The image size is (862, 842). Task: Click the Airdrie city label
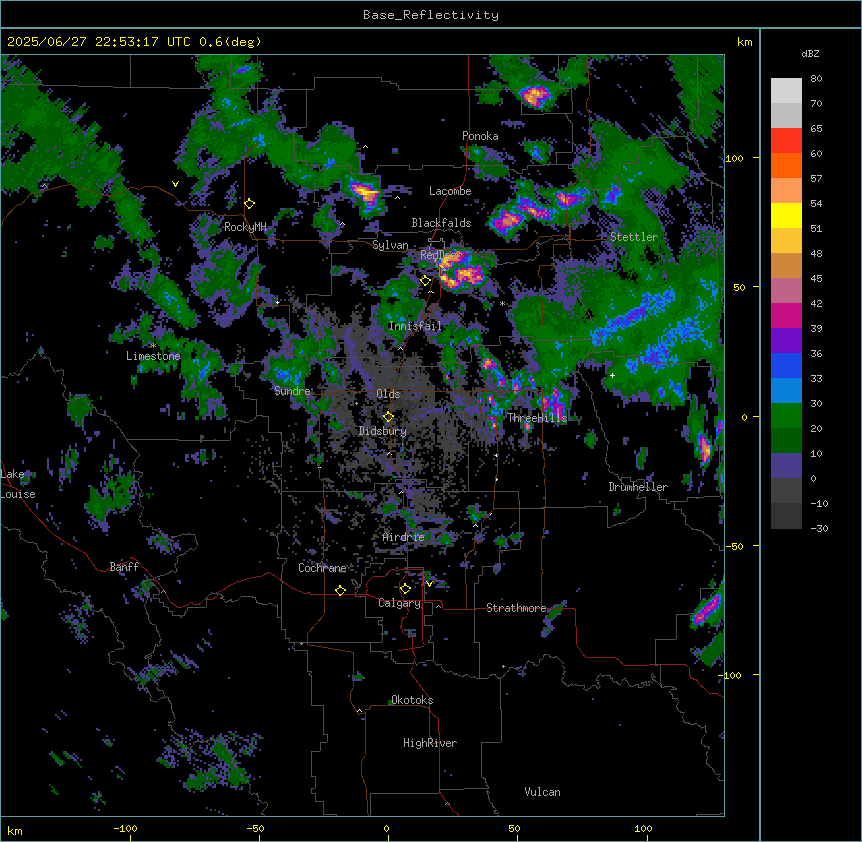pyautogui.click(x=404, y=537)
